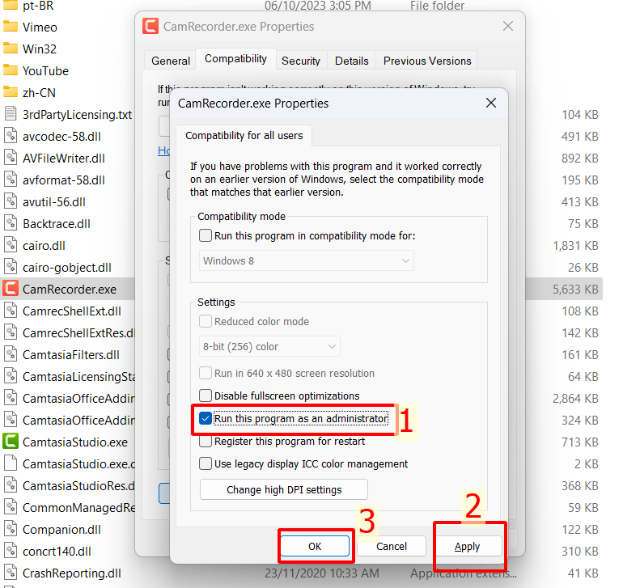Click the 3rdPartyLicensing.txt file icon
The height and width of the screenshot is (588, 640).
point(10,114)
